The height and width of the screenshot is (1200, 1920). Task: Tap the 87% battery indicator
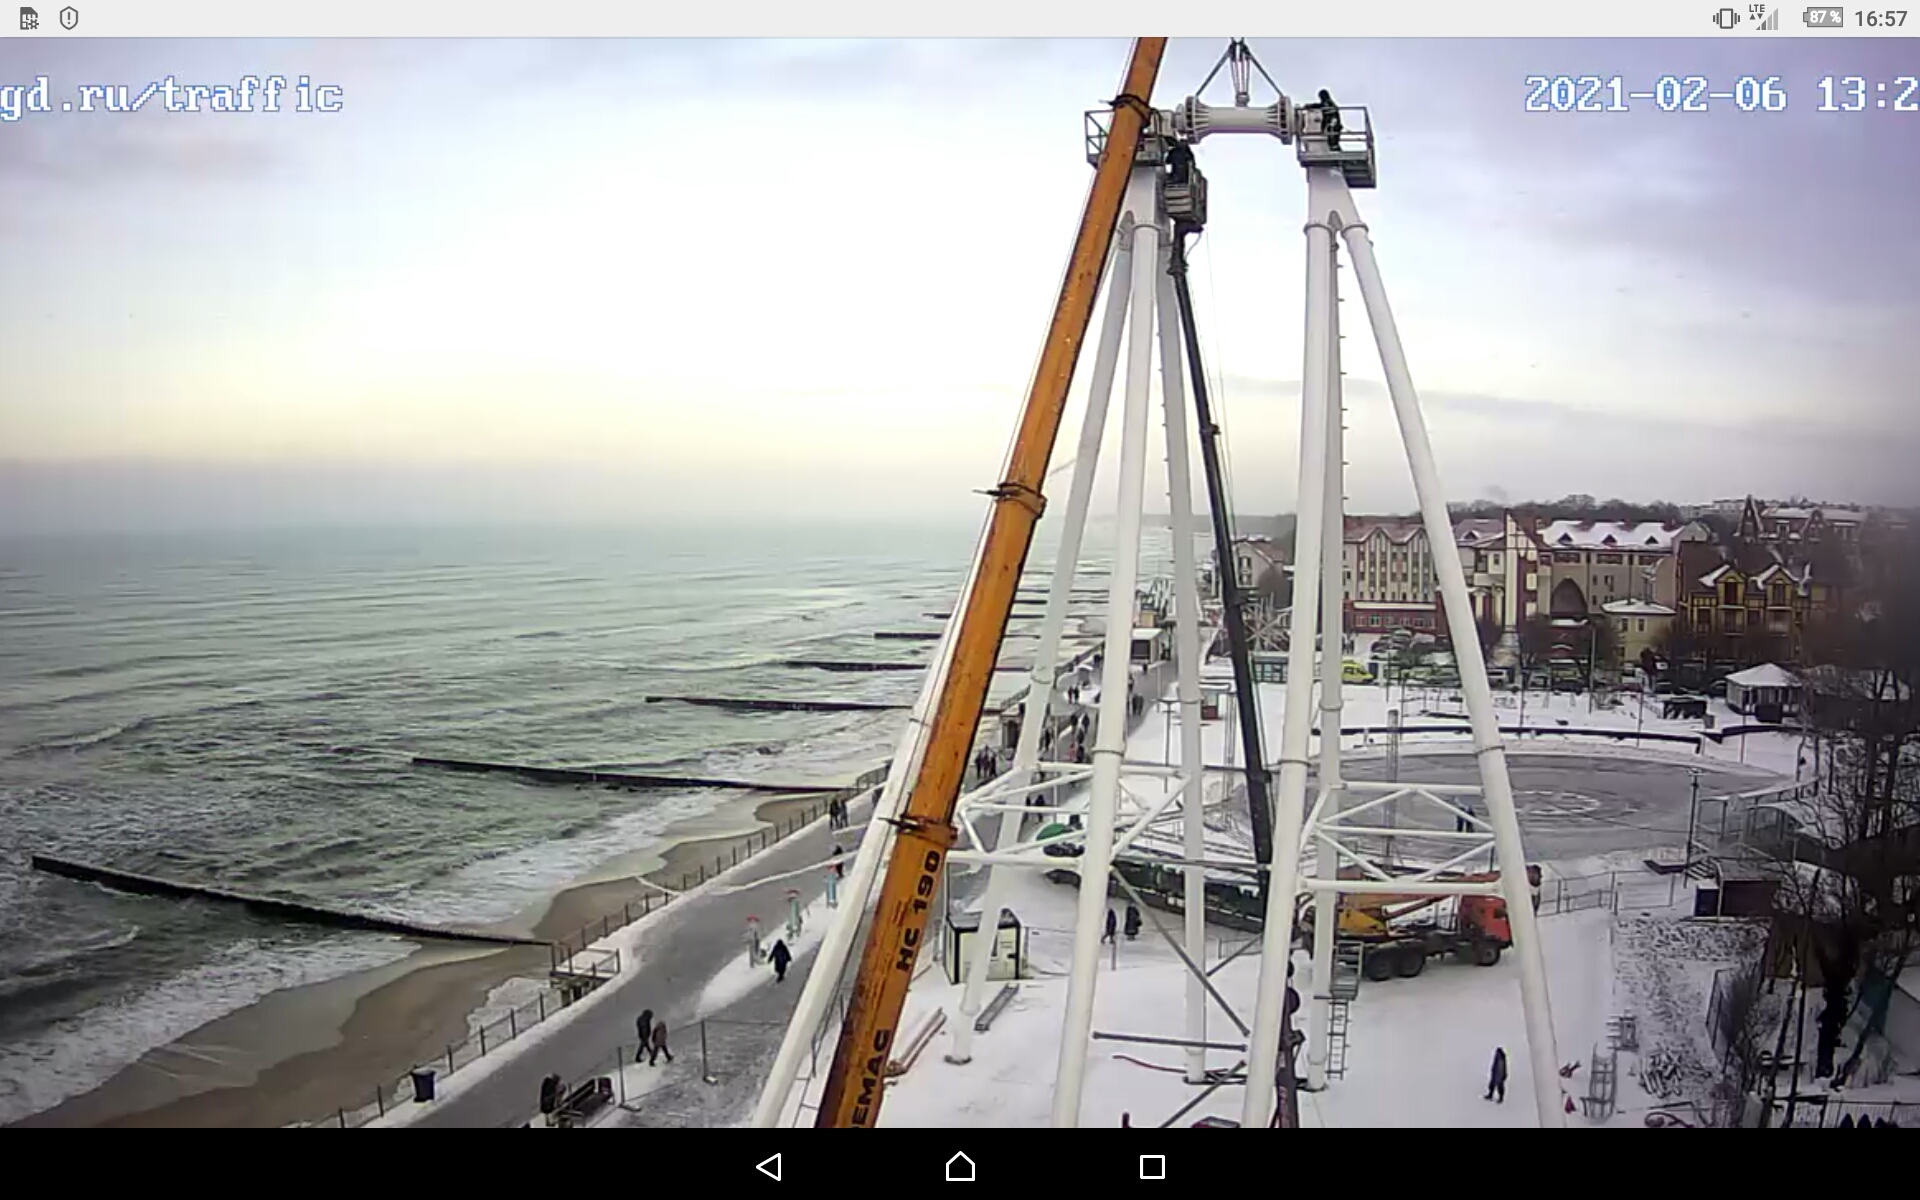(1822, 18)
